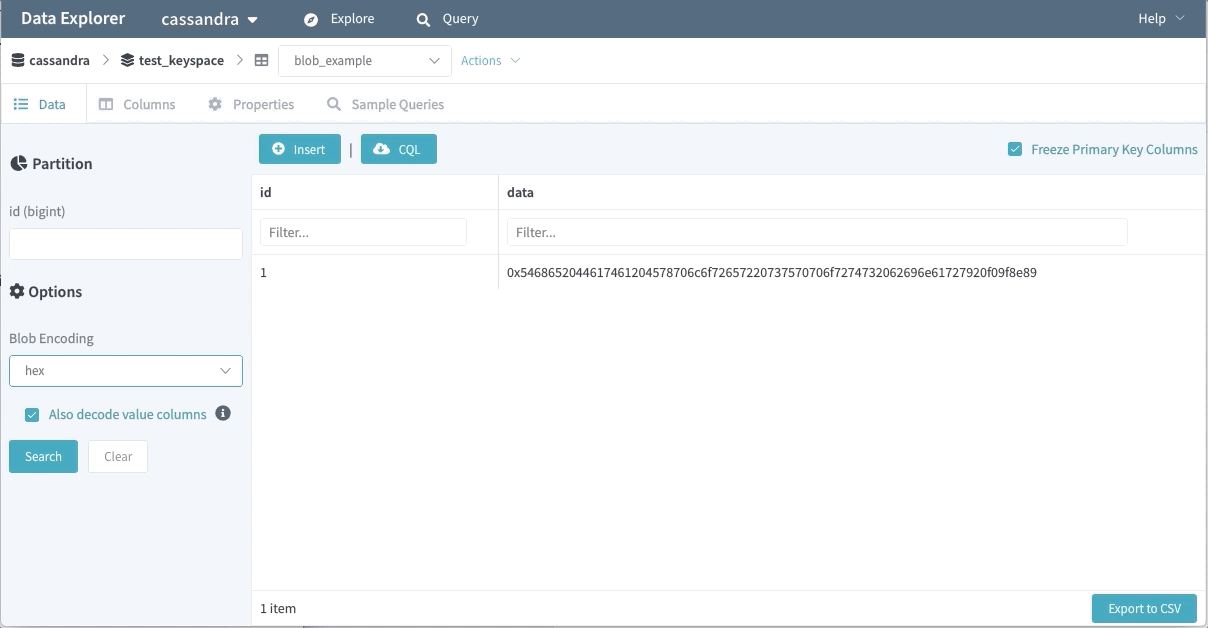
Task: Open the Blob Encoding hex dropdown
Action: coord(126,370)
